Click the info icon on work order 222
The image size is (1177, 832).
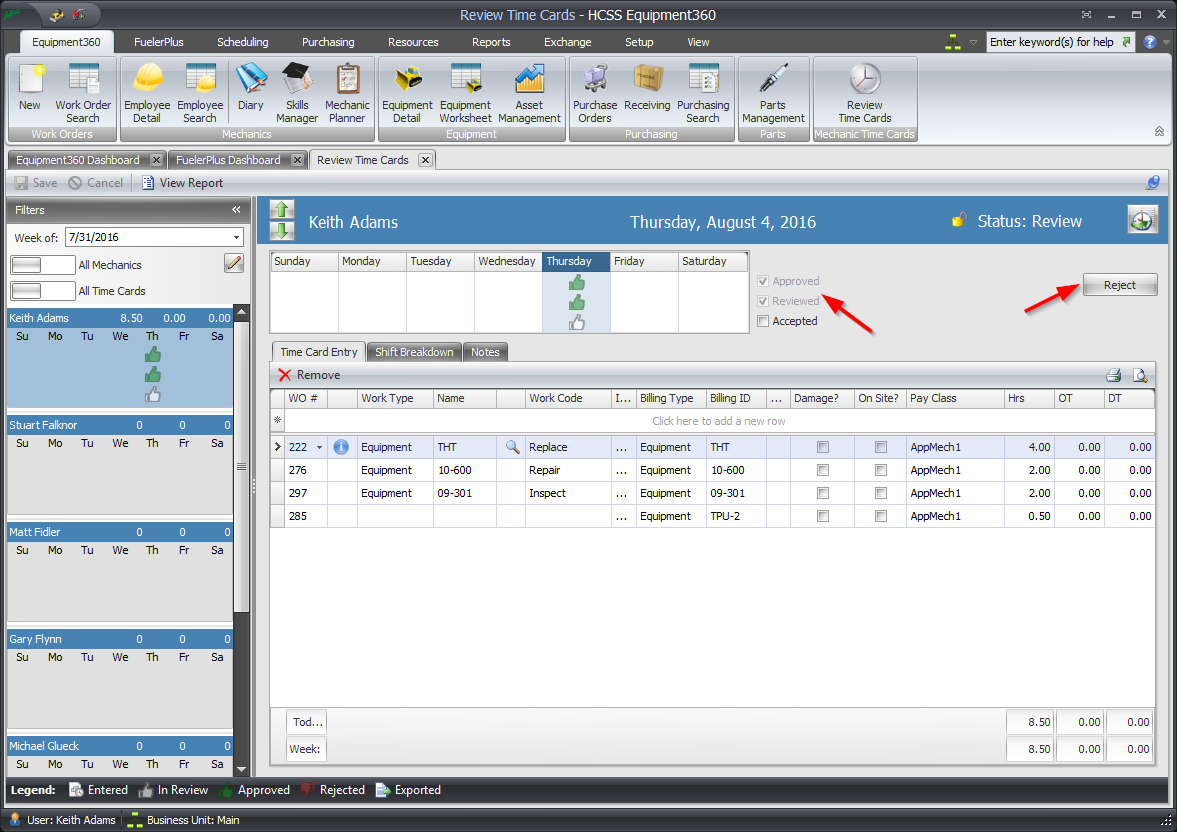click(x=340, y=446)
